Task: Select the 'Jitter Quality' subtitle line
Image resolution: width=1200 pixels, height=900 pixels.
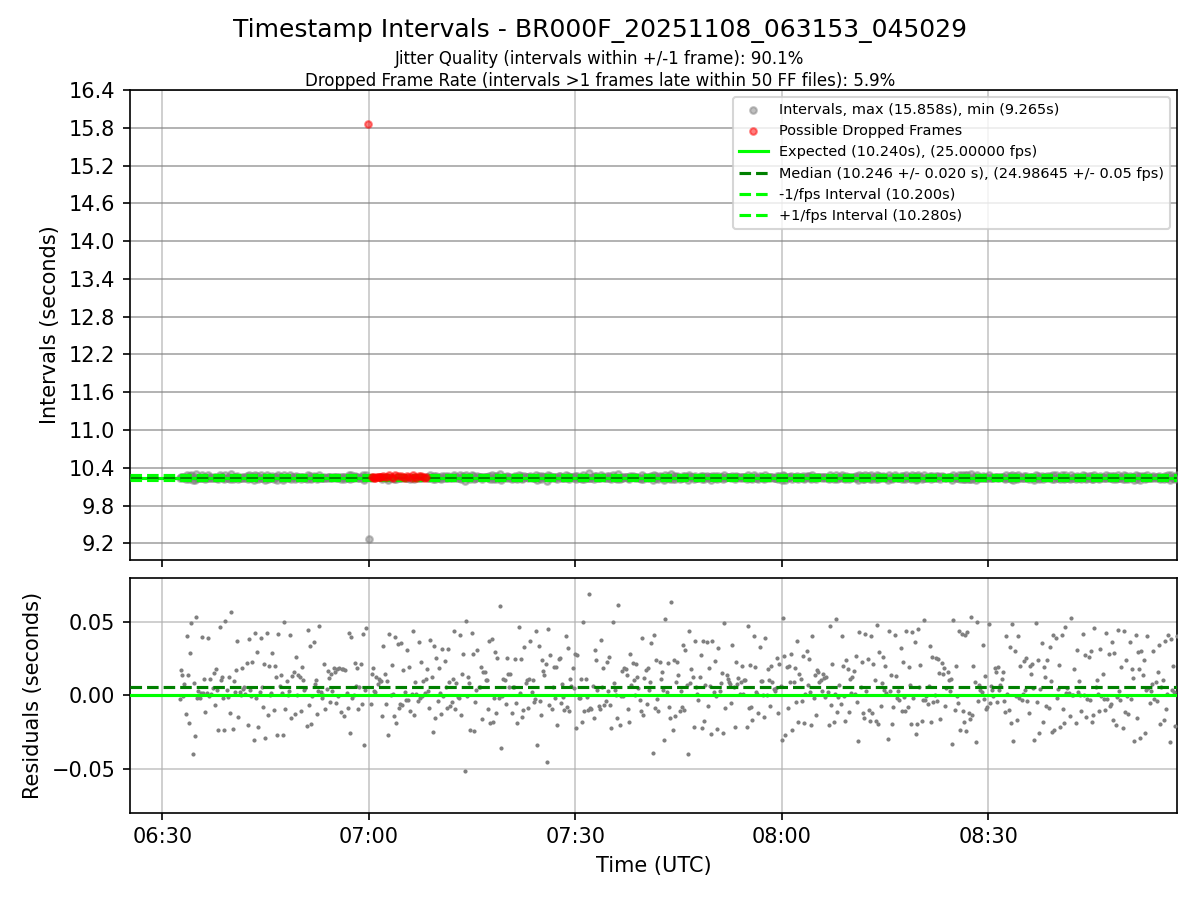Action: 599,58
